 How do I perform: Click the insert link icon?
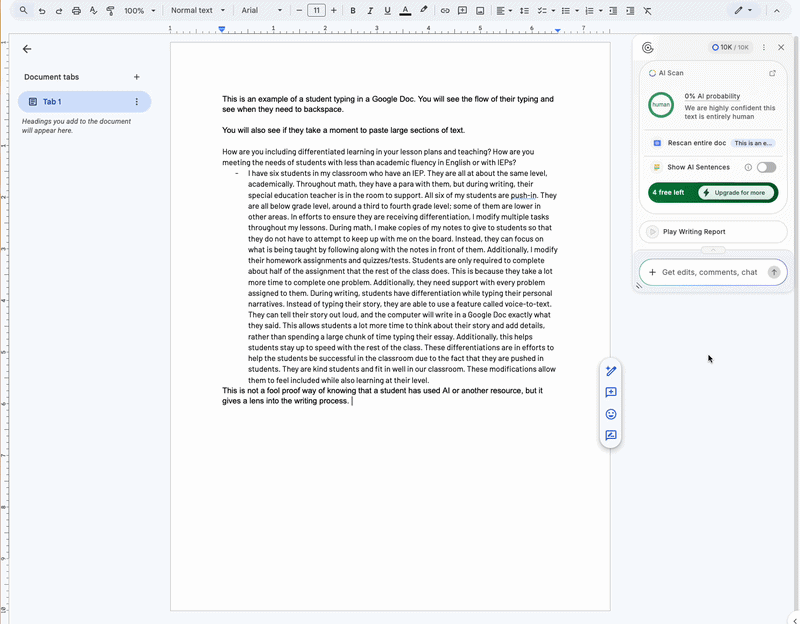445,10
